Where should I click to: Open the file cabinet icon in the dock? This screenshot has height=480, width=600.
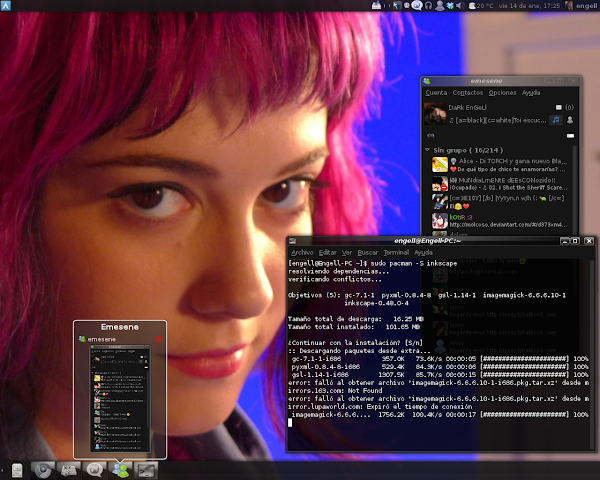[17, 470]
